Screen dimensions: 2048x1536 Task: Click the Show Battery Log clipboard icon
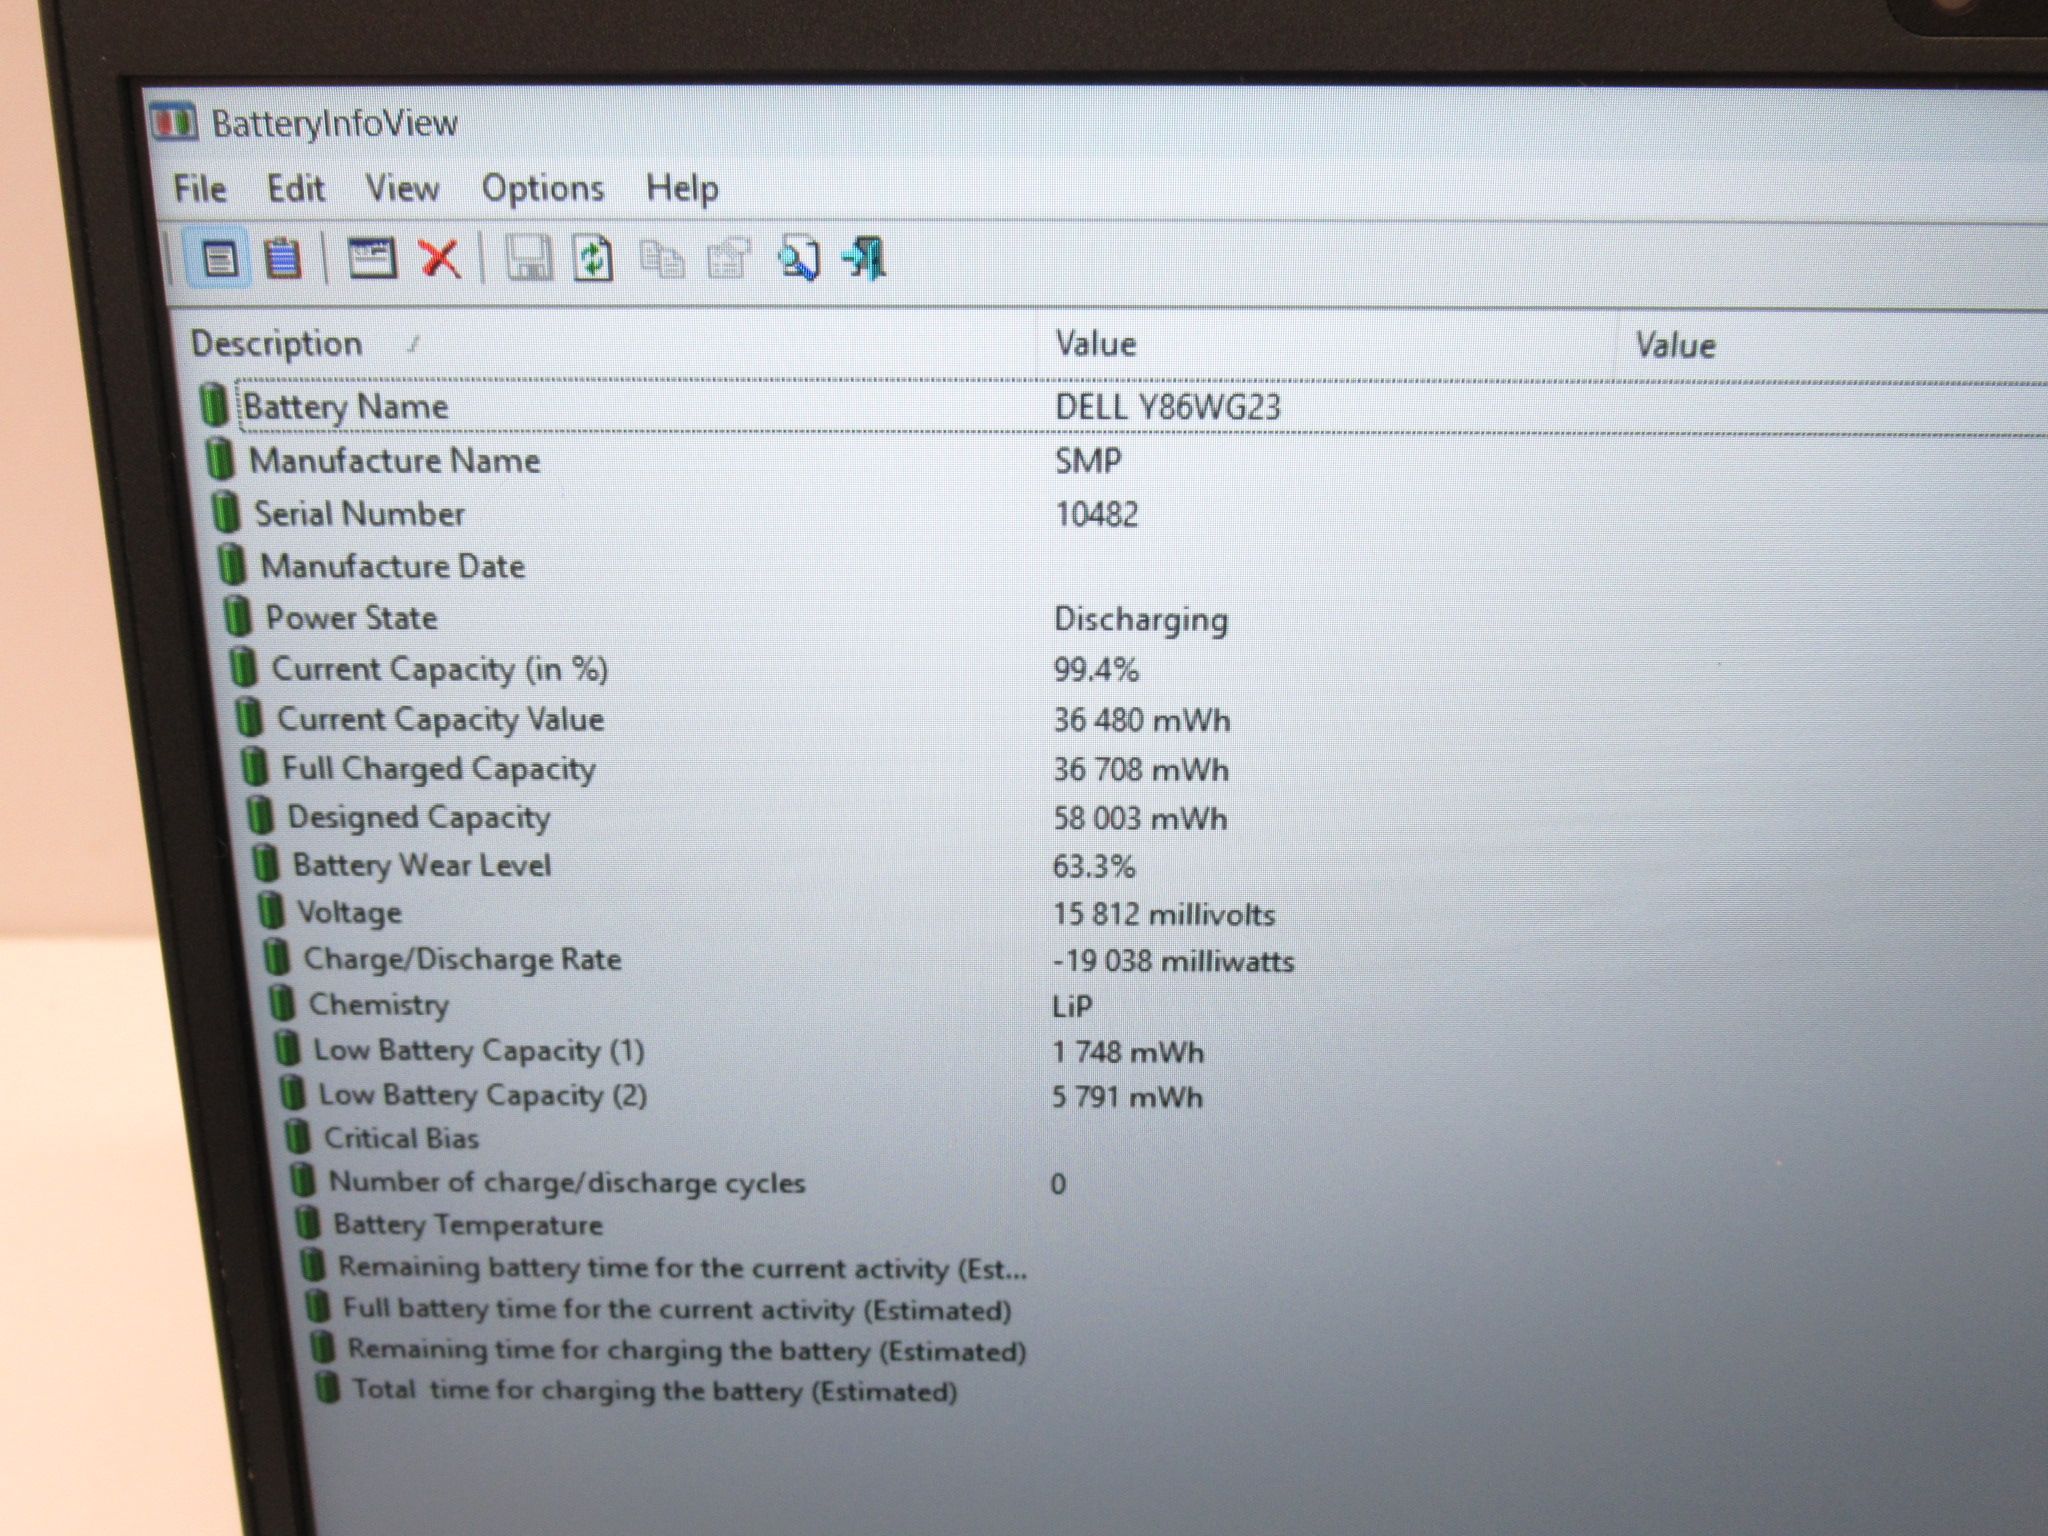[283, 258]
